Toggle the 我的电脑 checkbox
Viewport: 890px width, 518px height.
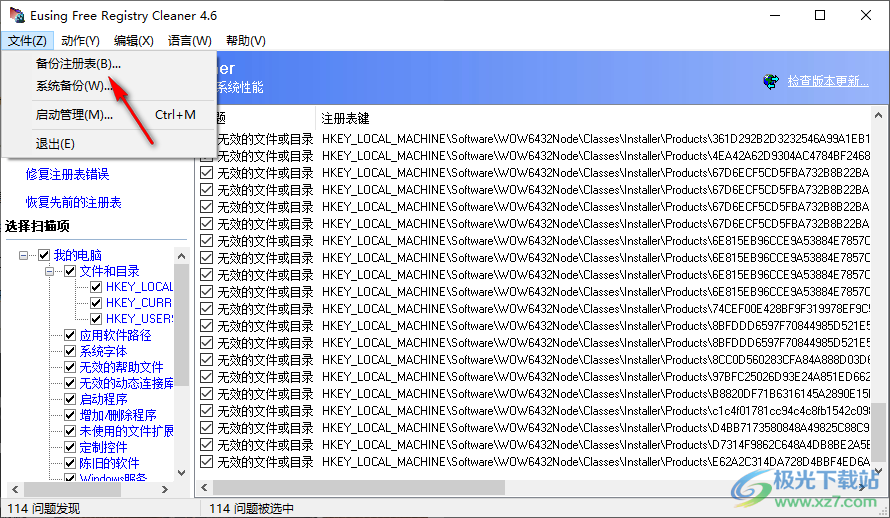click(44, 255)
